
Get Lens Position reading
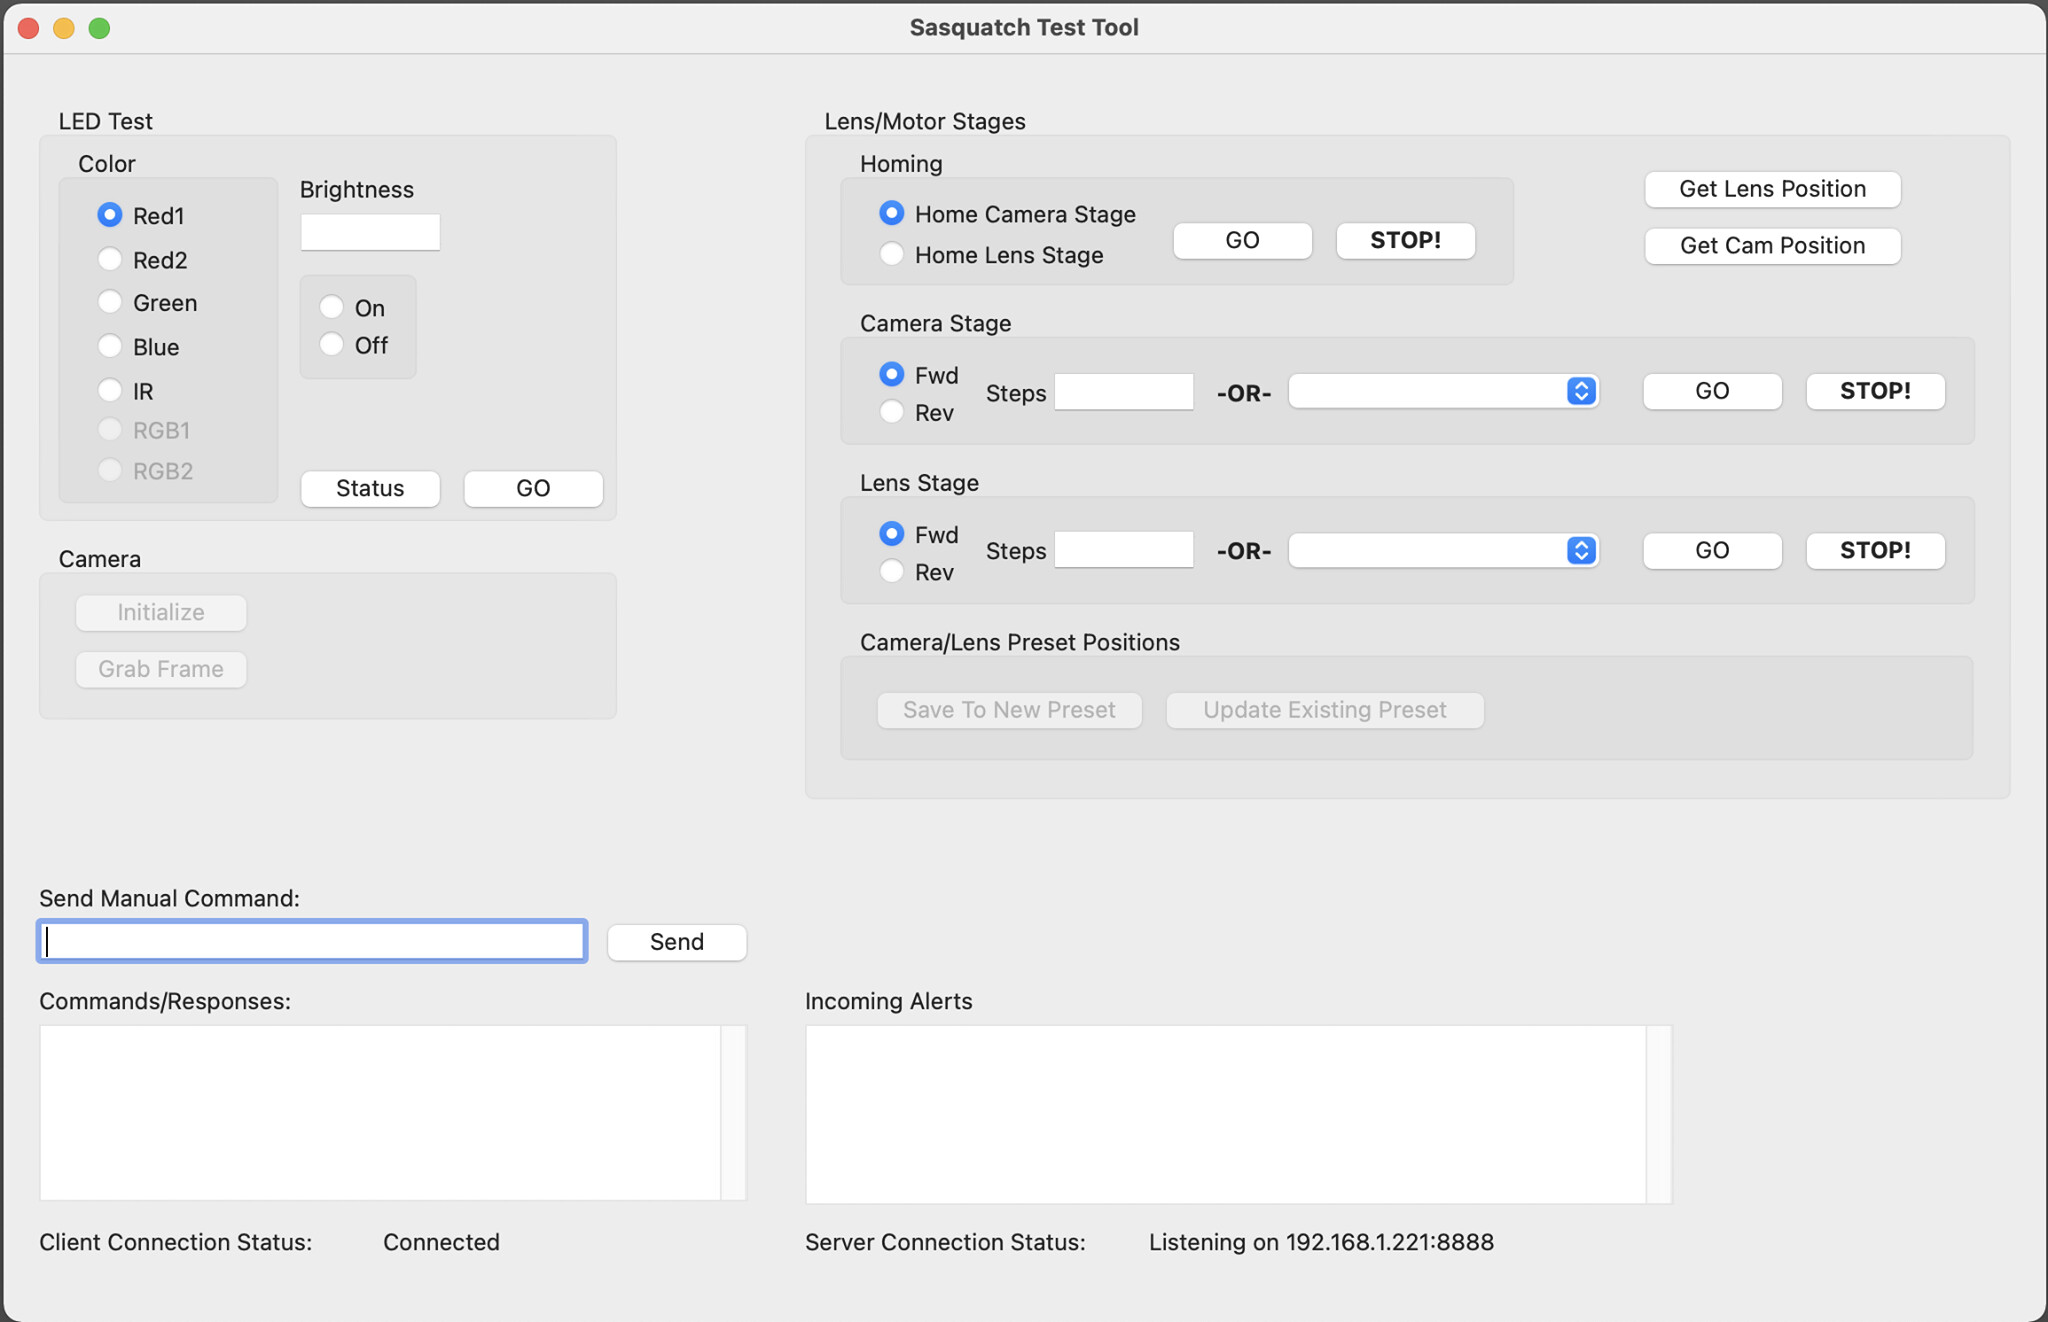pos(1772,189)
